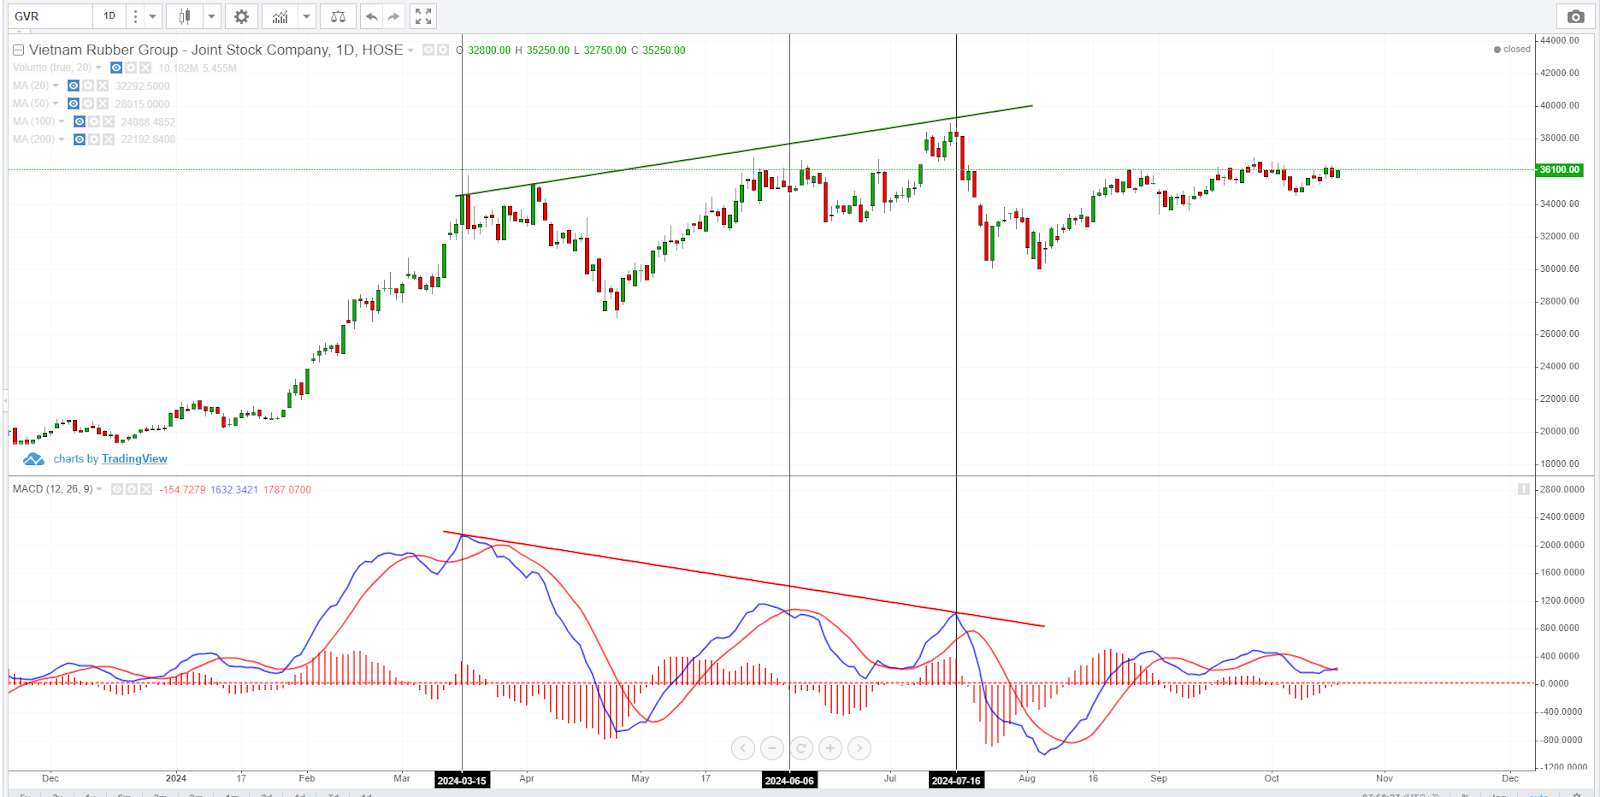1600x797 pixels.
Task: Click the MACD (12, 26, 9) label
Action: click(53, 489)
